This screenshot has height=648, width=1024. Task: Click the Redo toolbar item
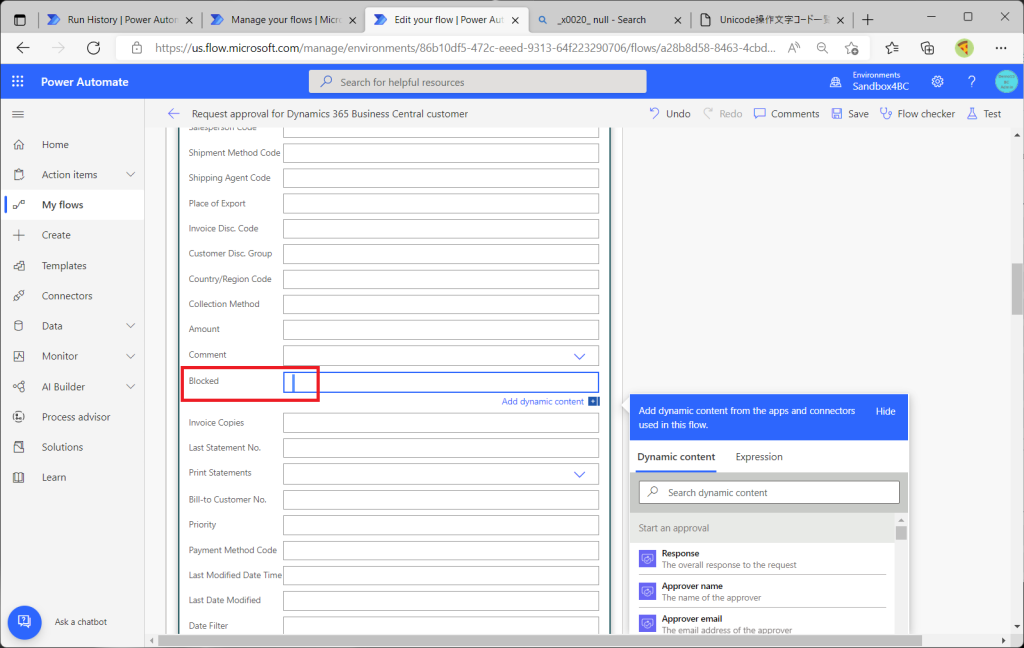pyautogui.click(x=722, y=114)
